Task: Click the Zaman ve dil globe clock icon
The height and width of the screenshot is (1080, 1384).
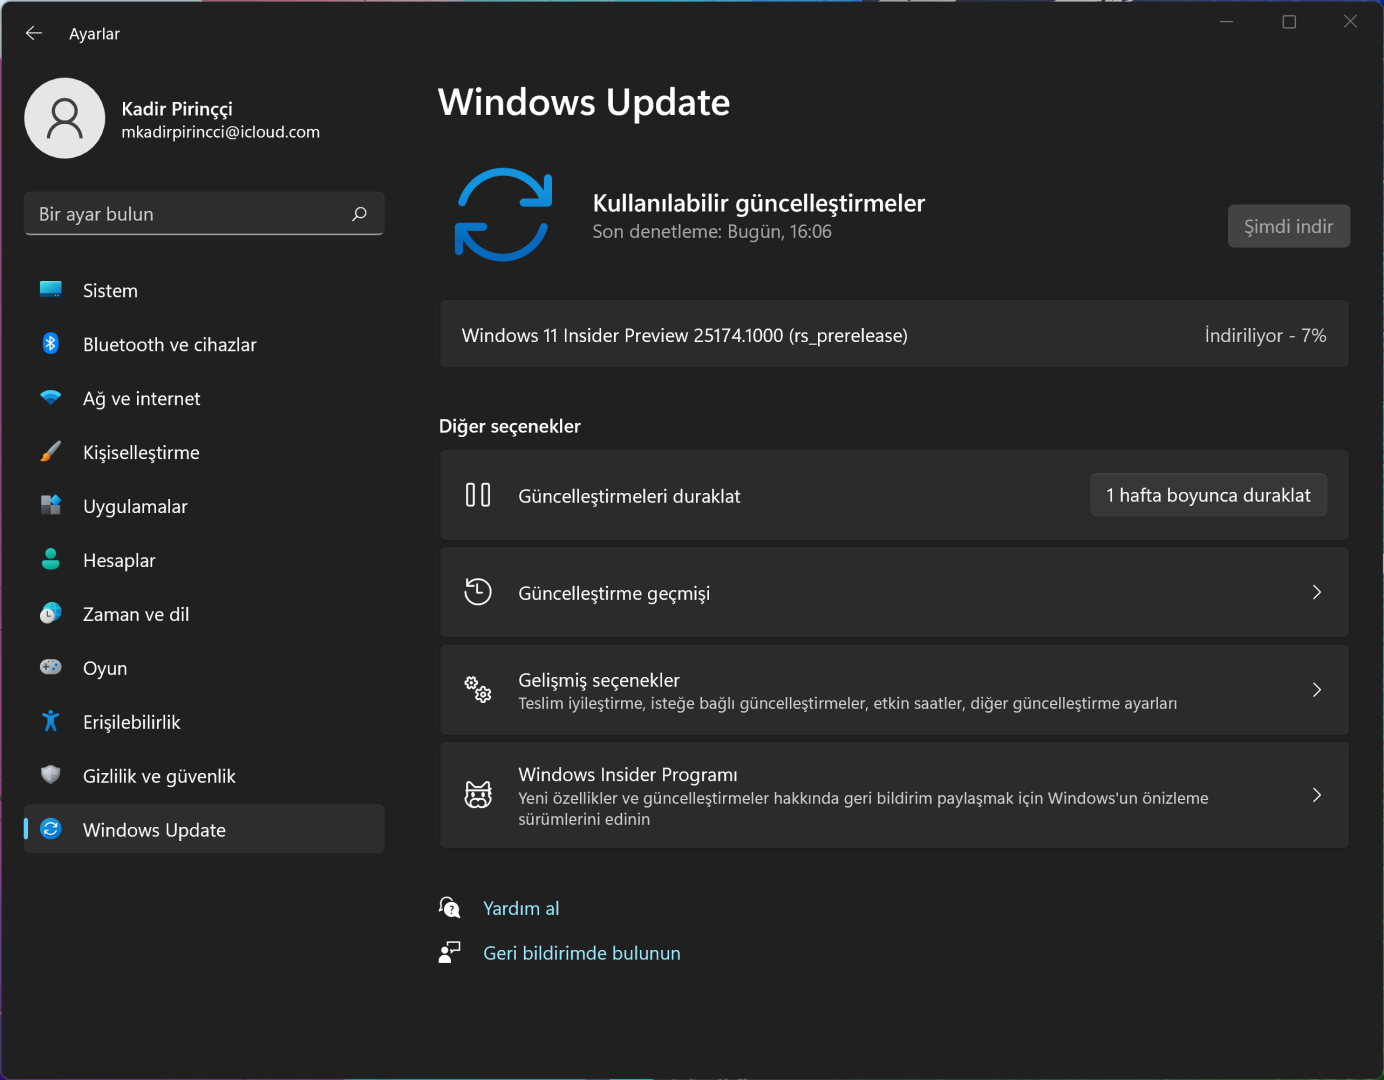Action: pos(51,613)
